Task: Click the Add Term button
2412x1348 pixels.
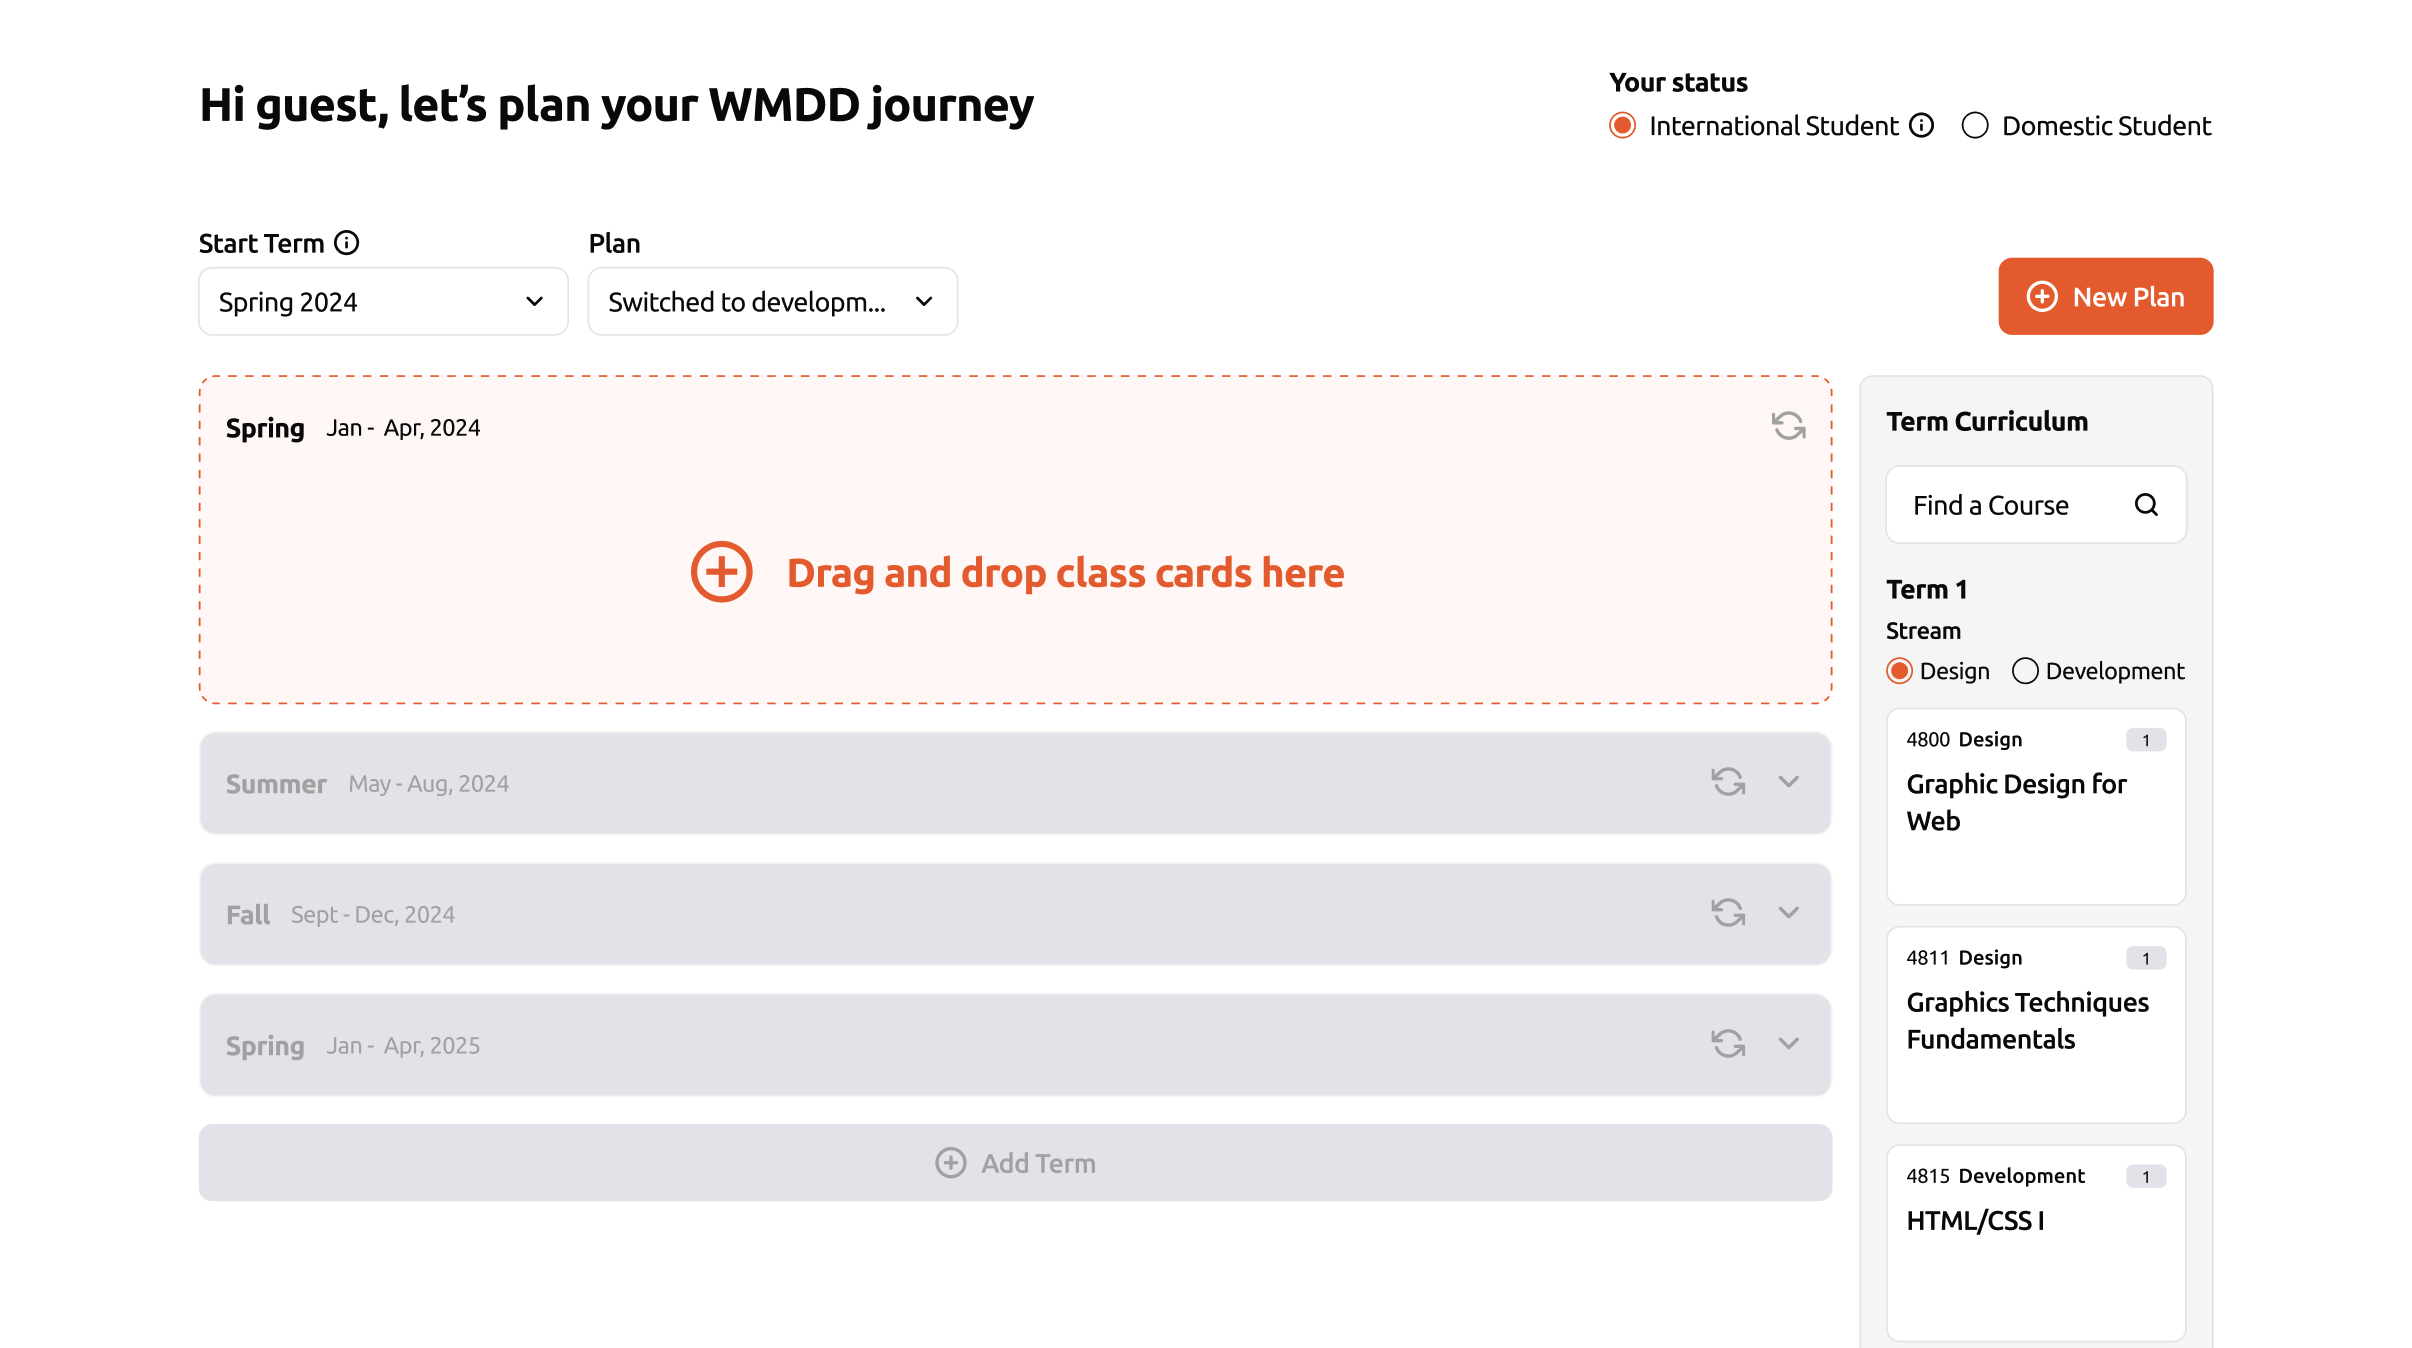Action: point(1015,1163)
